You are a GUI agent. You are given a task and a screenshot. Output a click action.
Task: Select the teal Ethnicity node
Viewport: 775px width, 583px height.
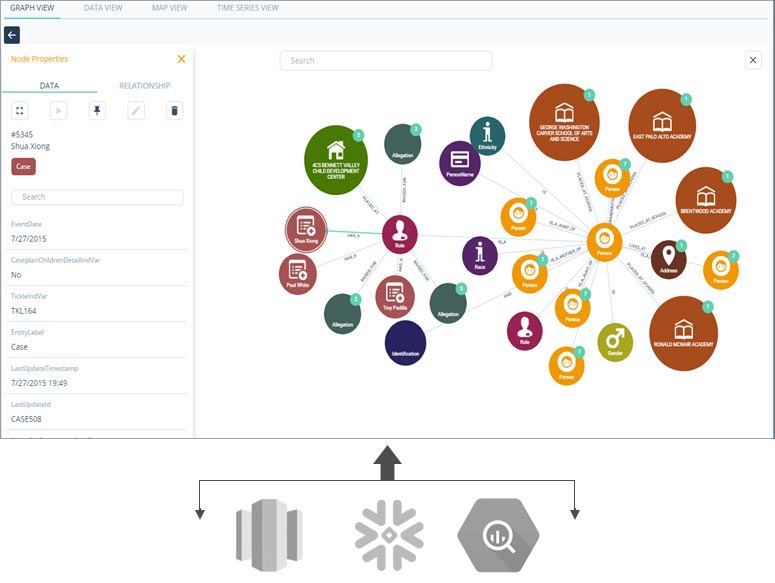coord(487,136)
